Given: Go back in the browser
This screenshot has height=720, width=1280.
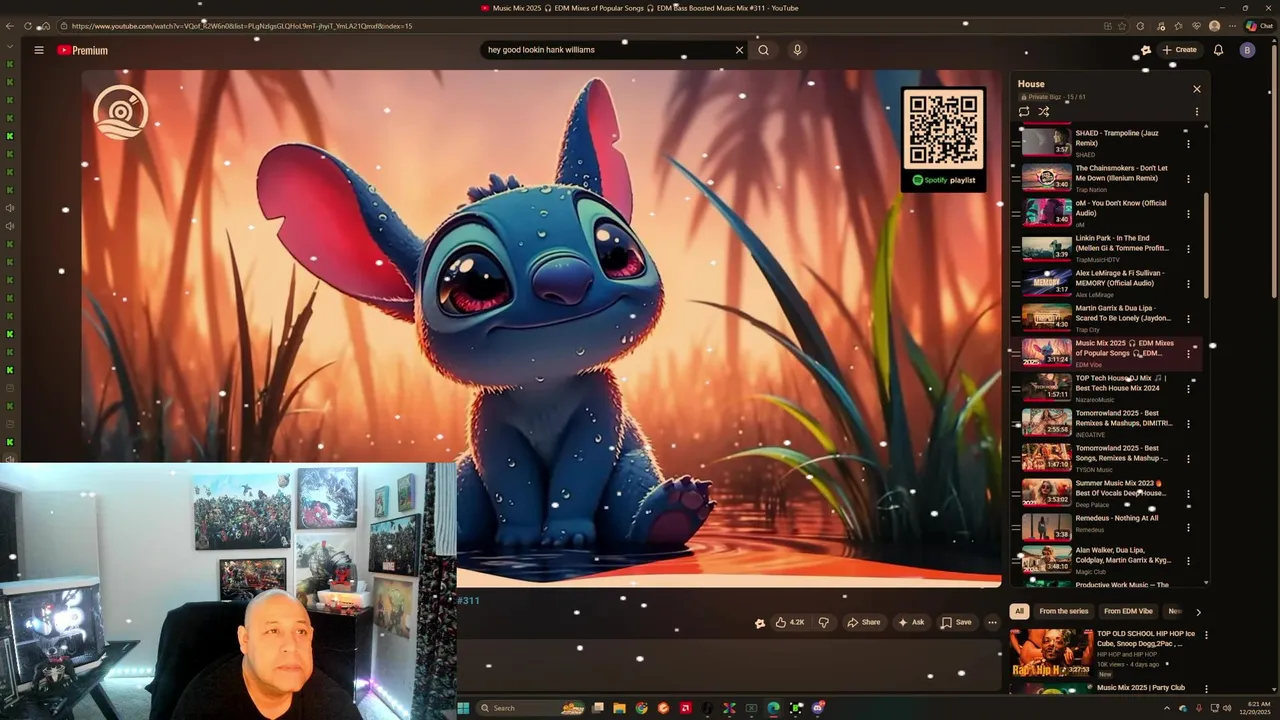Looking at the screenshot, I should (x=10, y=26).
